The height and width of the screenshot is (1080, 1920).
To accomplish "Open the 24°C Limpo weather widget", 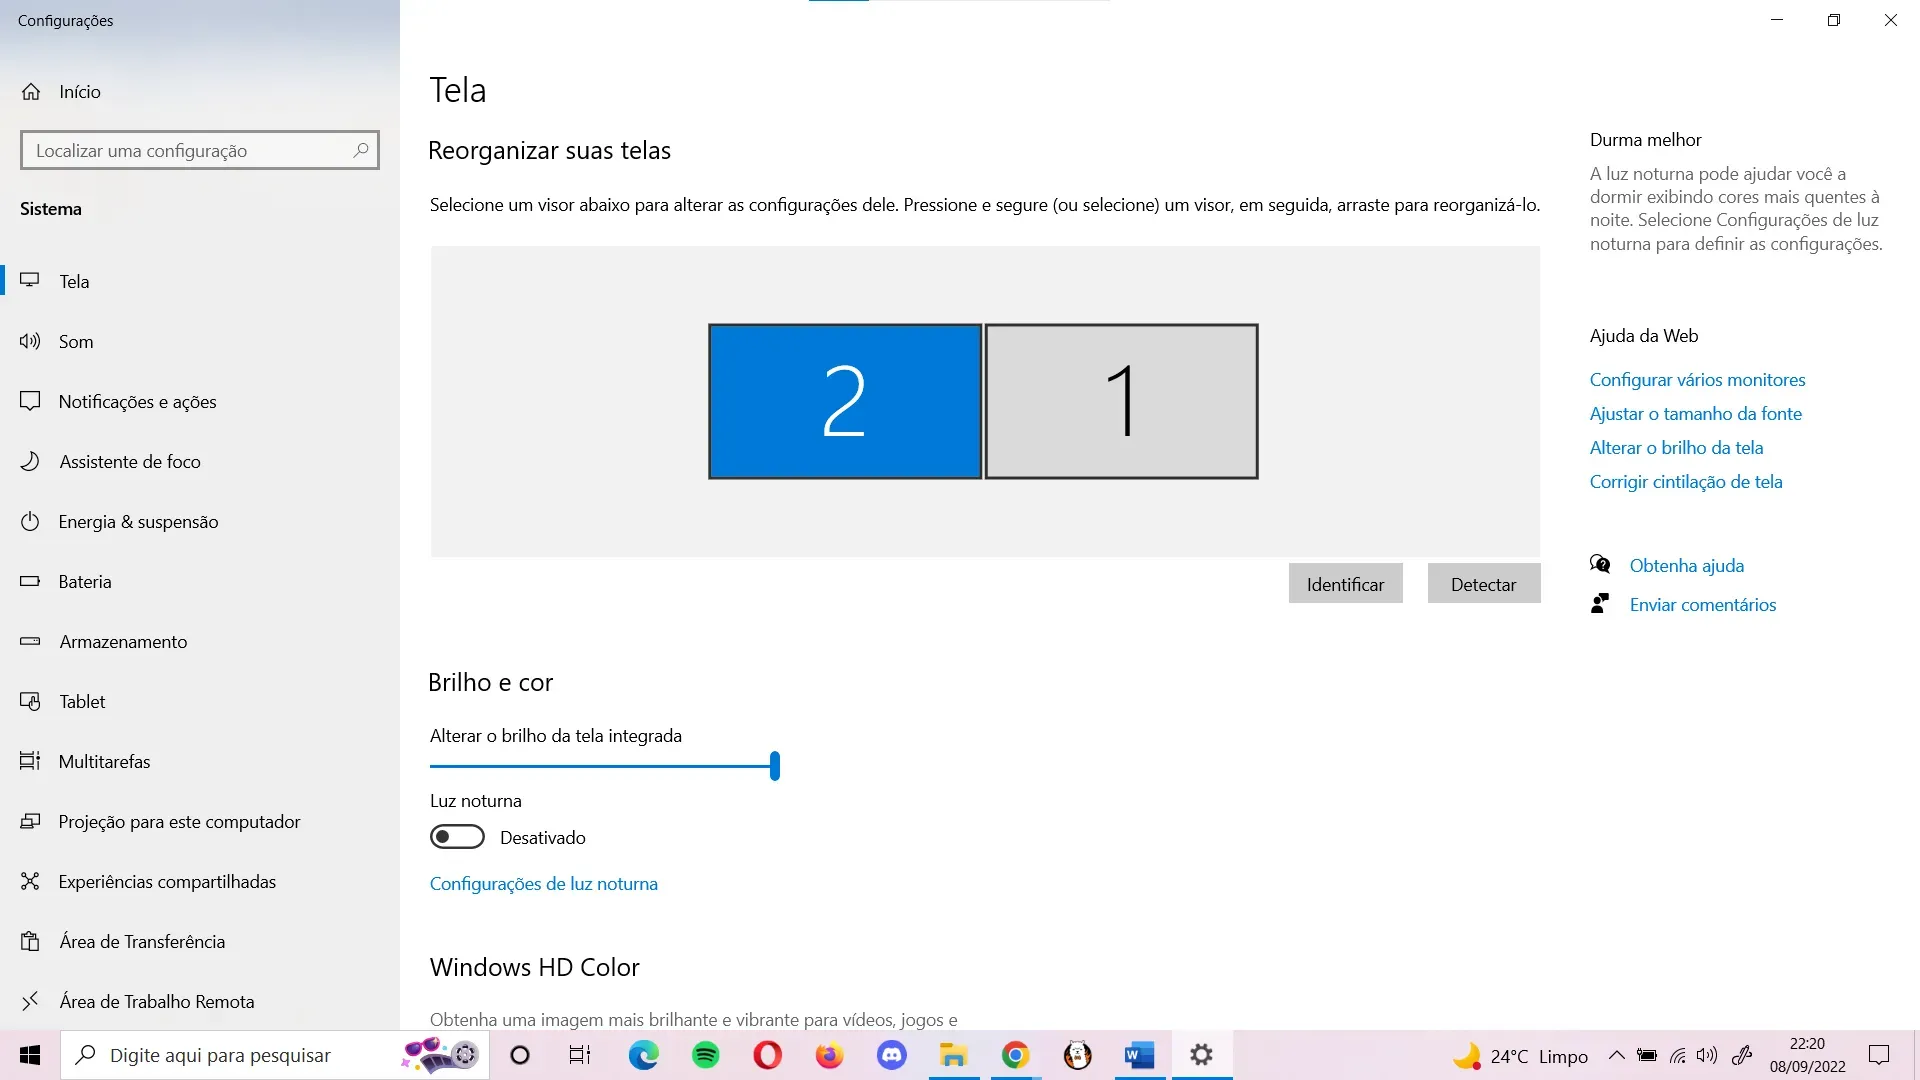I will tap(1520, 1056).
